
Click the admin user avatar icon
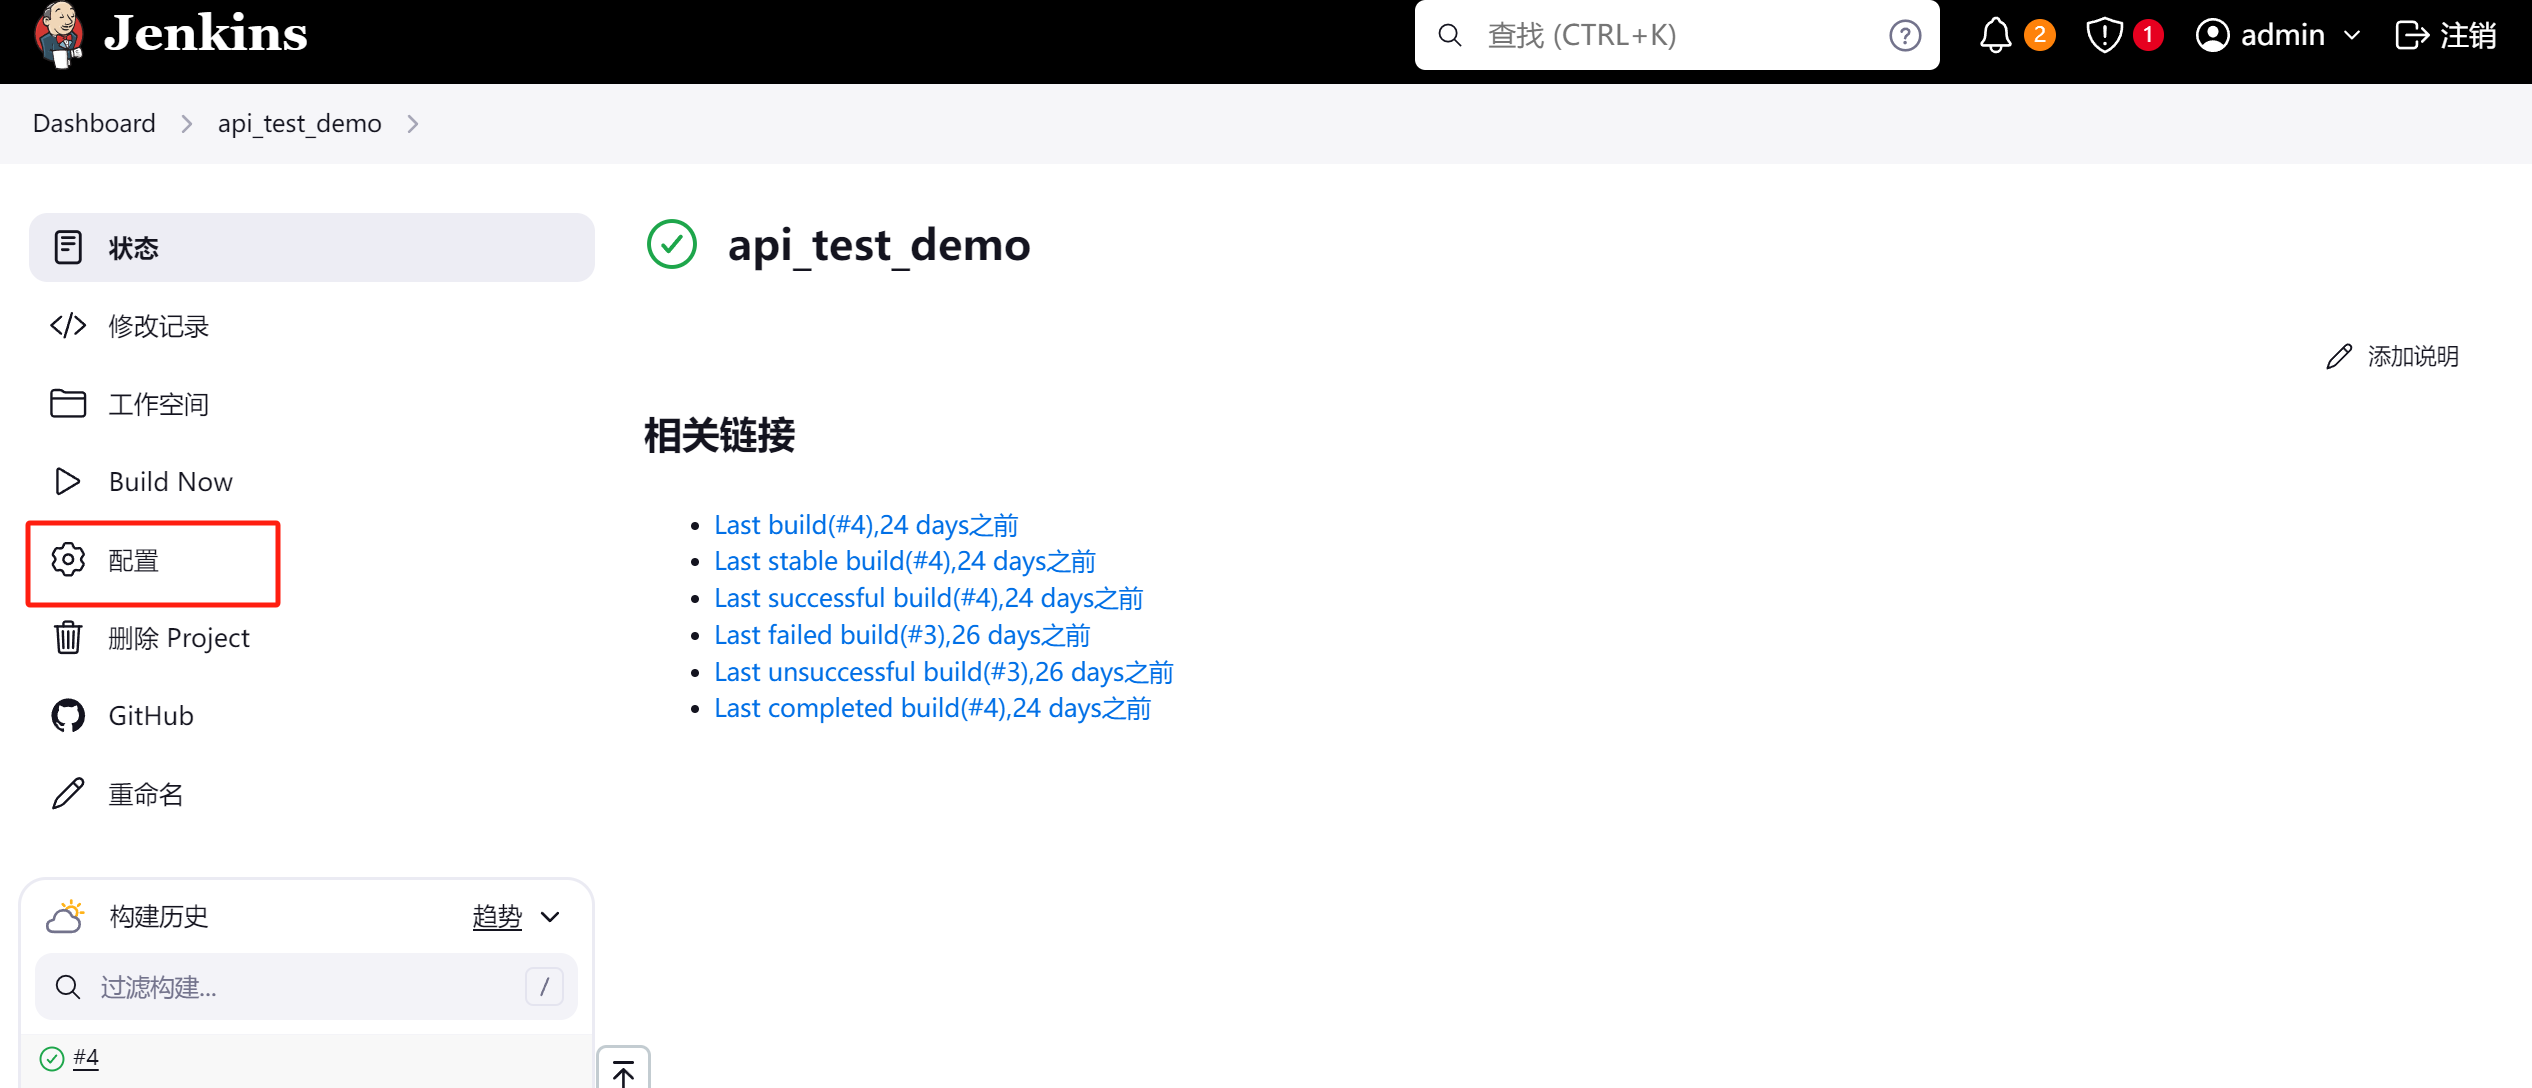click(x=2212, y=36)
